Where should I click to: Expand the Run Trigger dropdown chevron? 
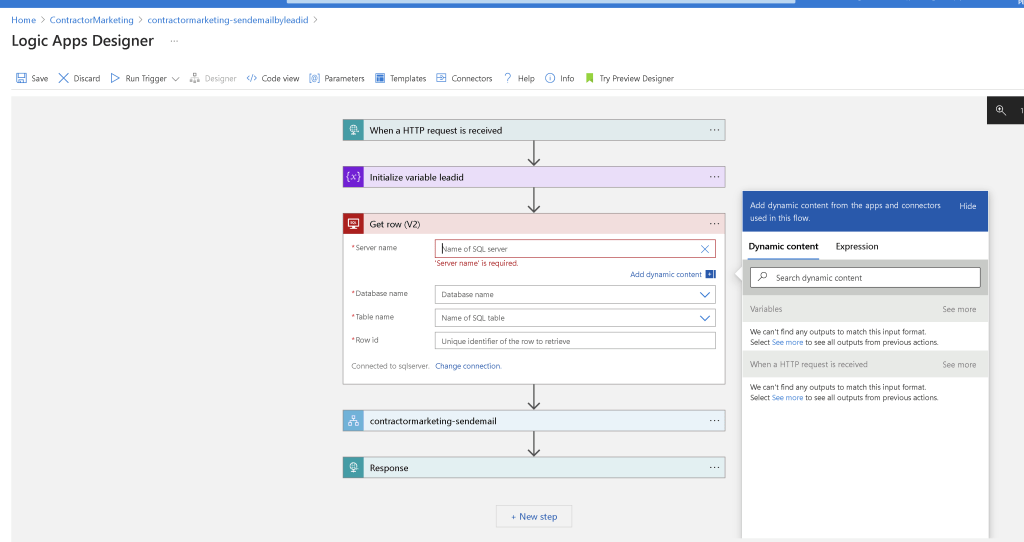(x=175, y=79)
